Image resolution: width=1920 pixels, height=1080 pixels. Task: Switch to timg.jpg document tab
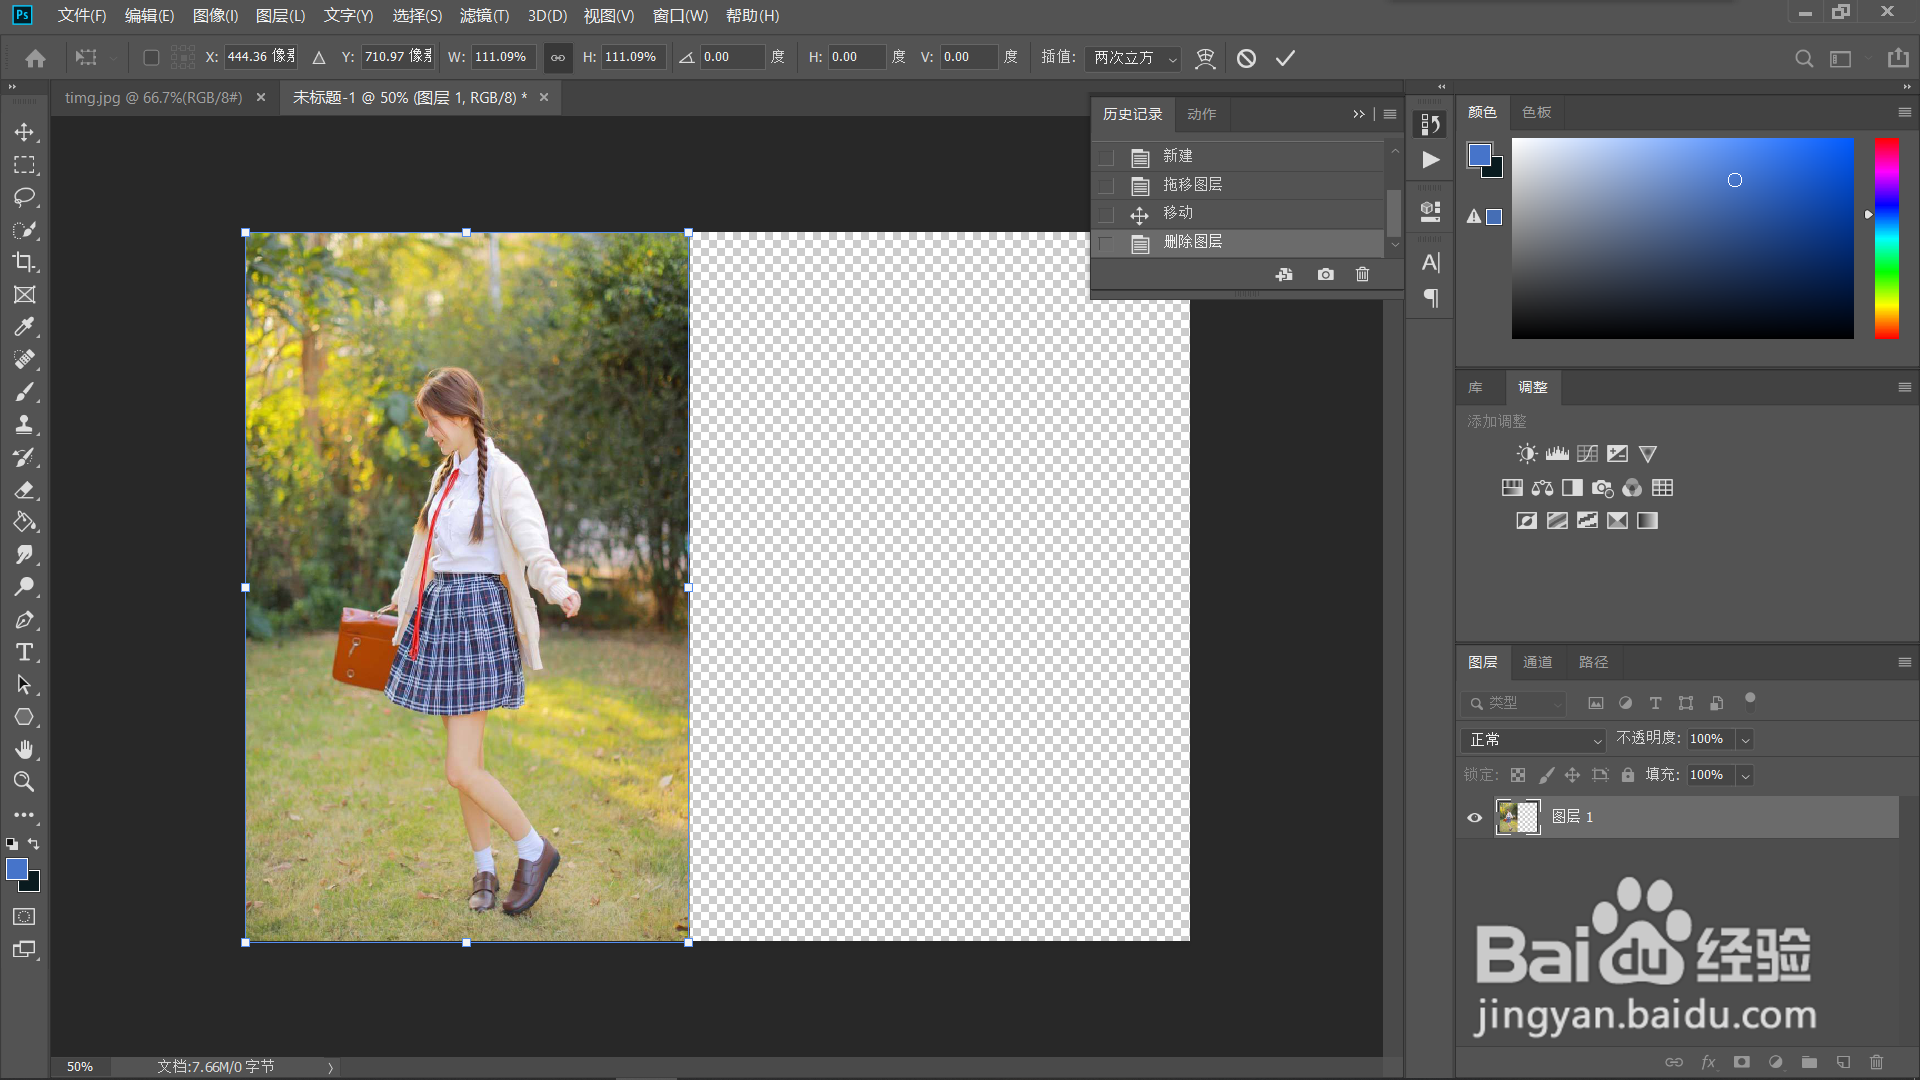coord(153,98)
